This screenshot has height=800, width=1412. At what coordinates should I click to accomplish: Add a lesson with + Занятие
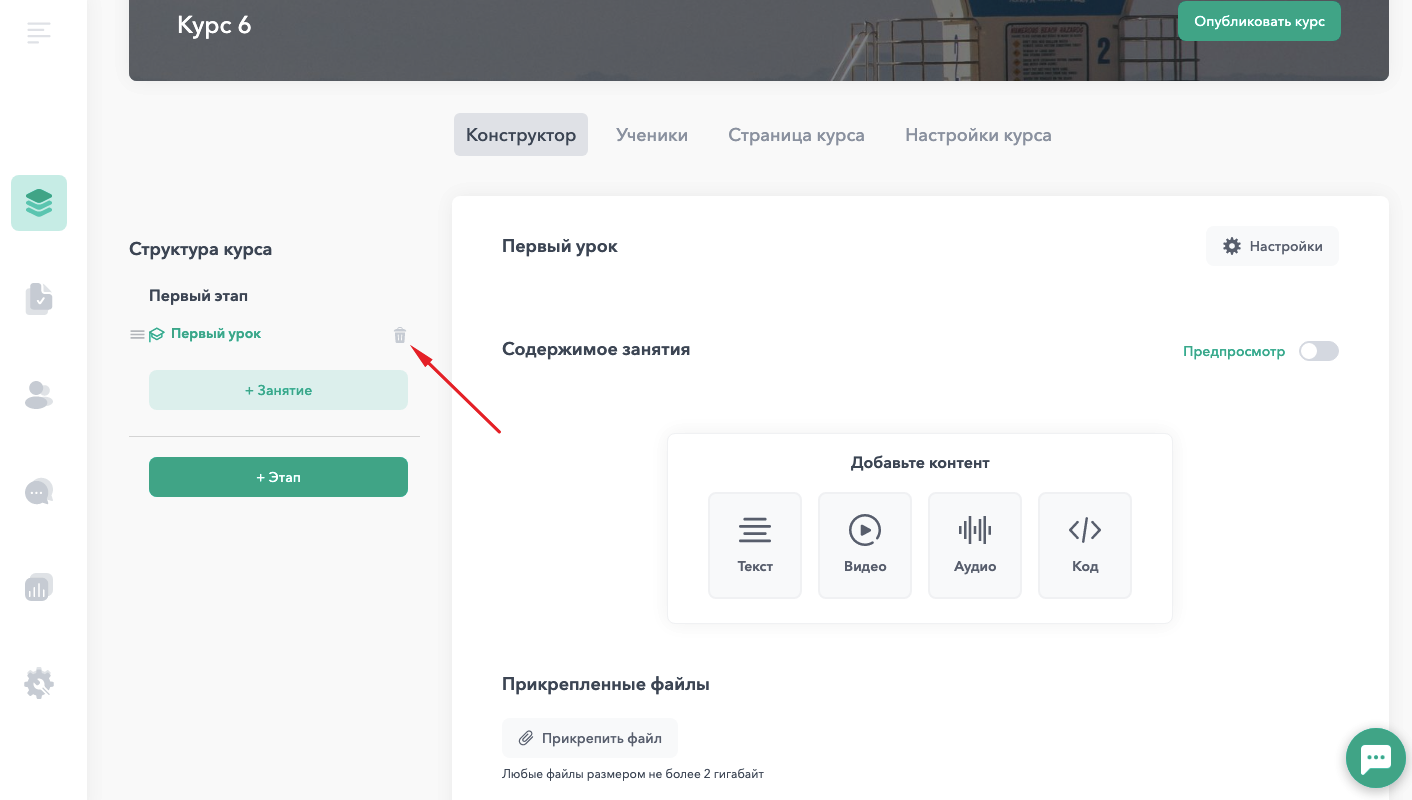[x=278, y=390]
